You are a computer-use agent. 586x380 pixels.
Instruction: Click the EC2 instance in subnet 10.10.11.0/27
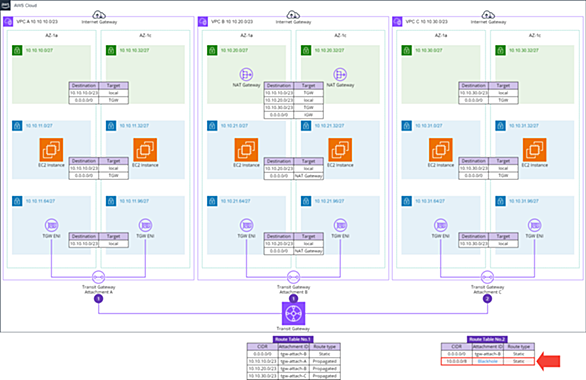[51, 150]
